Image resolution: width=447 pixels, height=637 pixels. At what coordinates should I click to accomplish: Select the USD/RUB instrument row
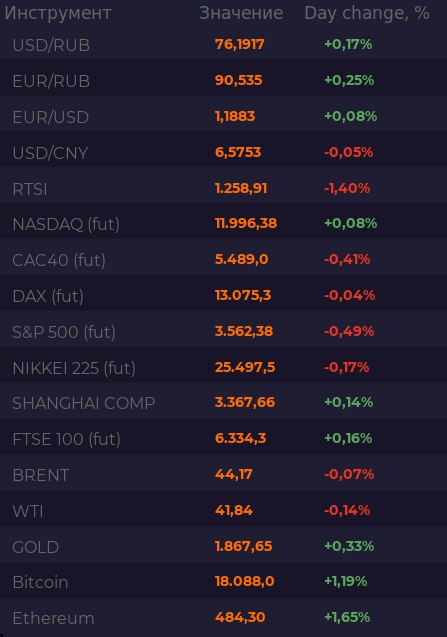tap(224, 44)
